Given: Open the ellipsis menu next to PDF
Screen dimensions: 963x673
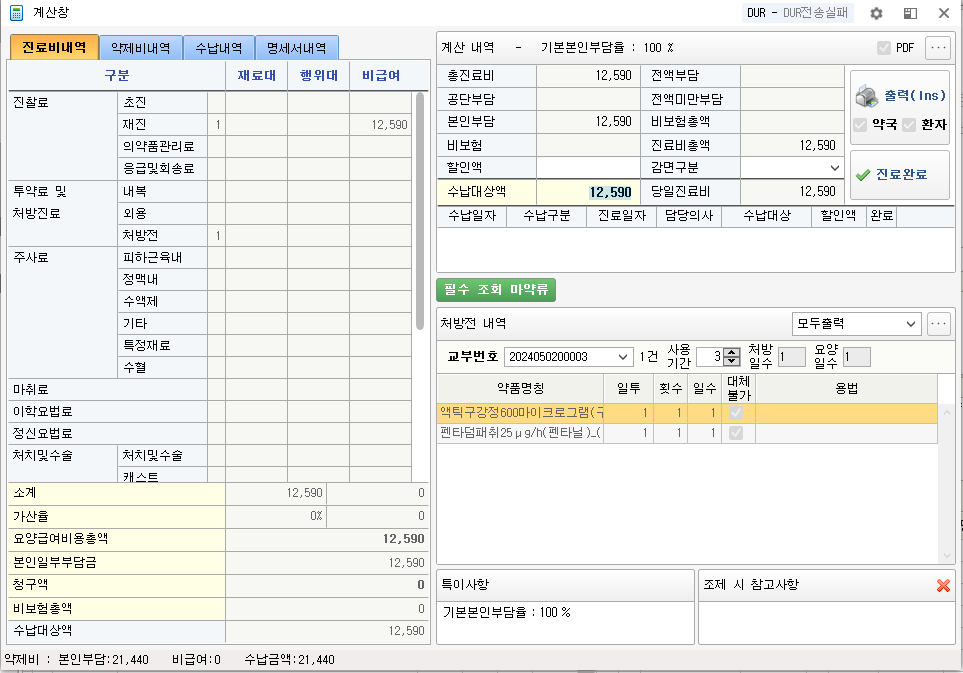Looking at the screenshot, I should tap(937, 48).
